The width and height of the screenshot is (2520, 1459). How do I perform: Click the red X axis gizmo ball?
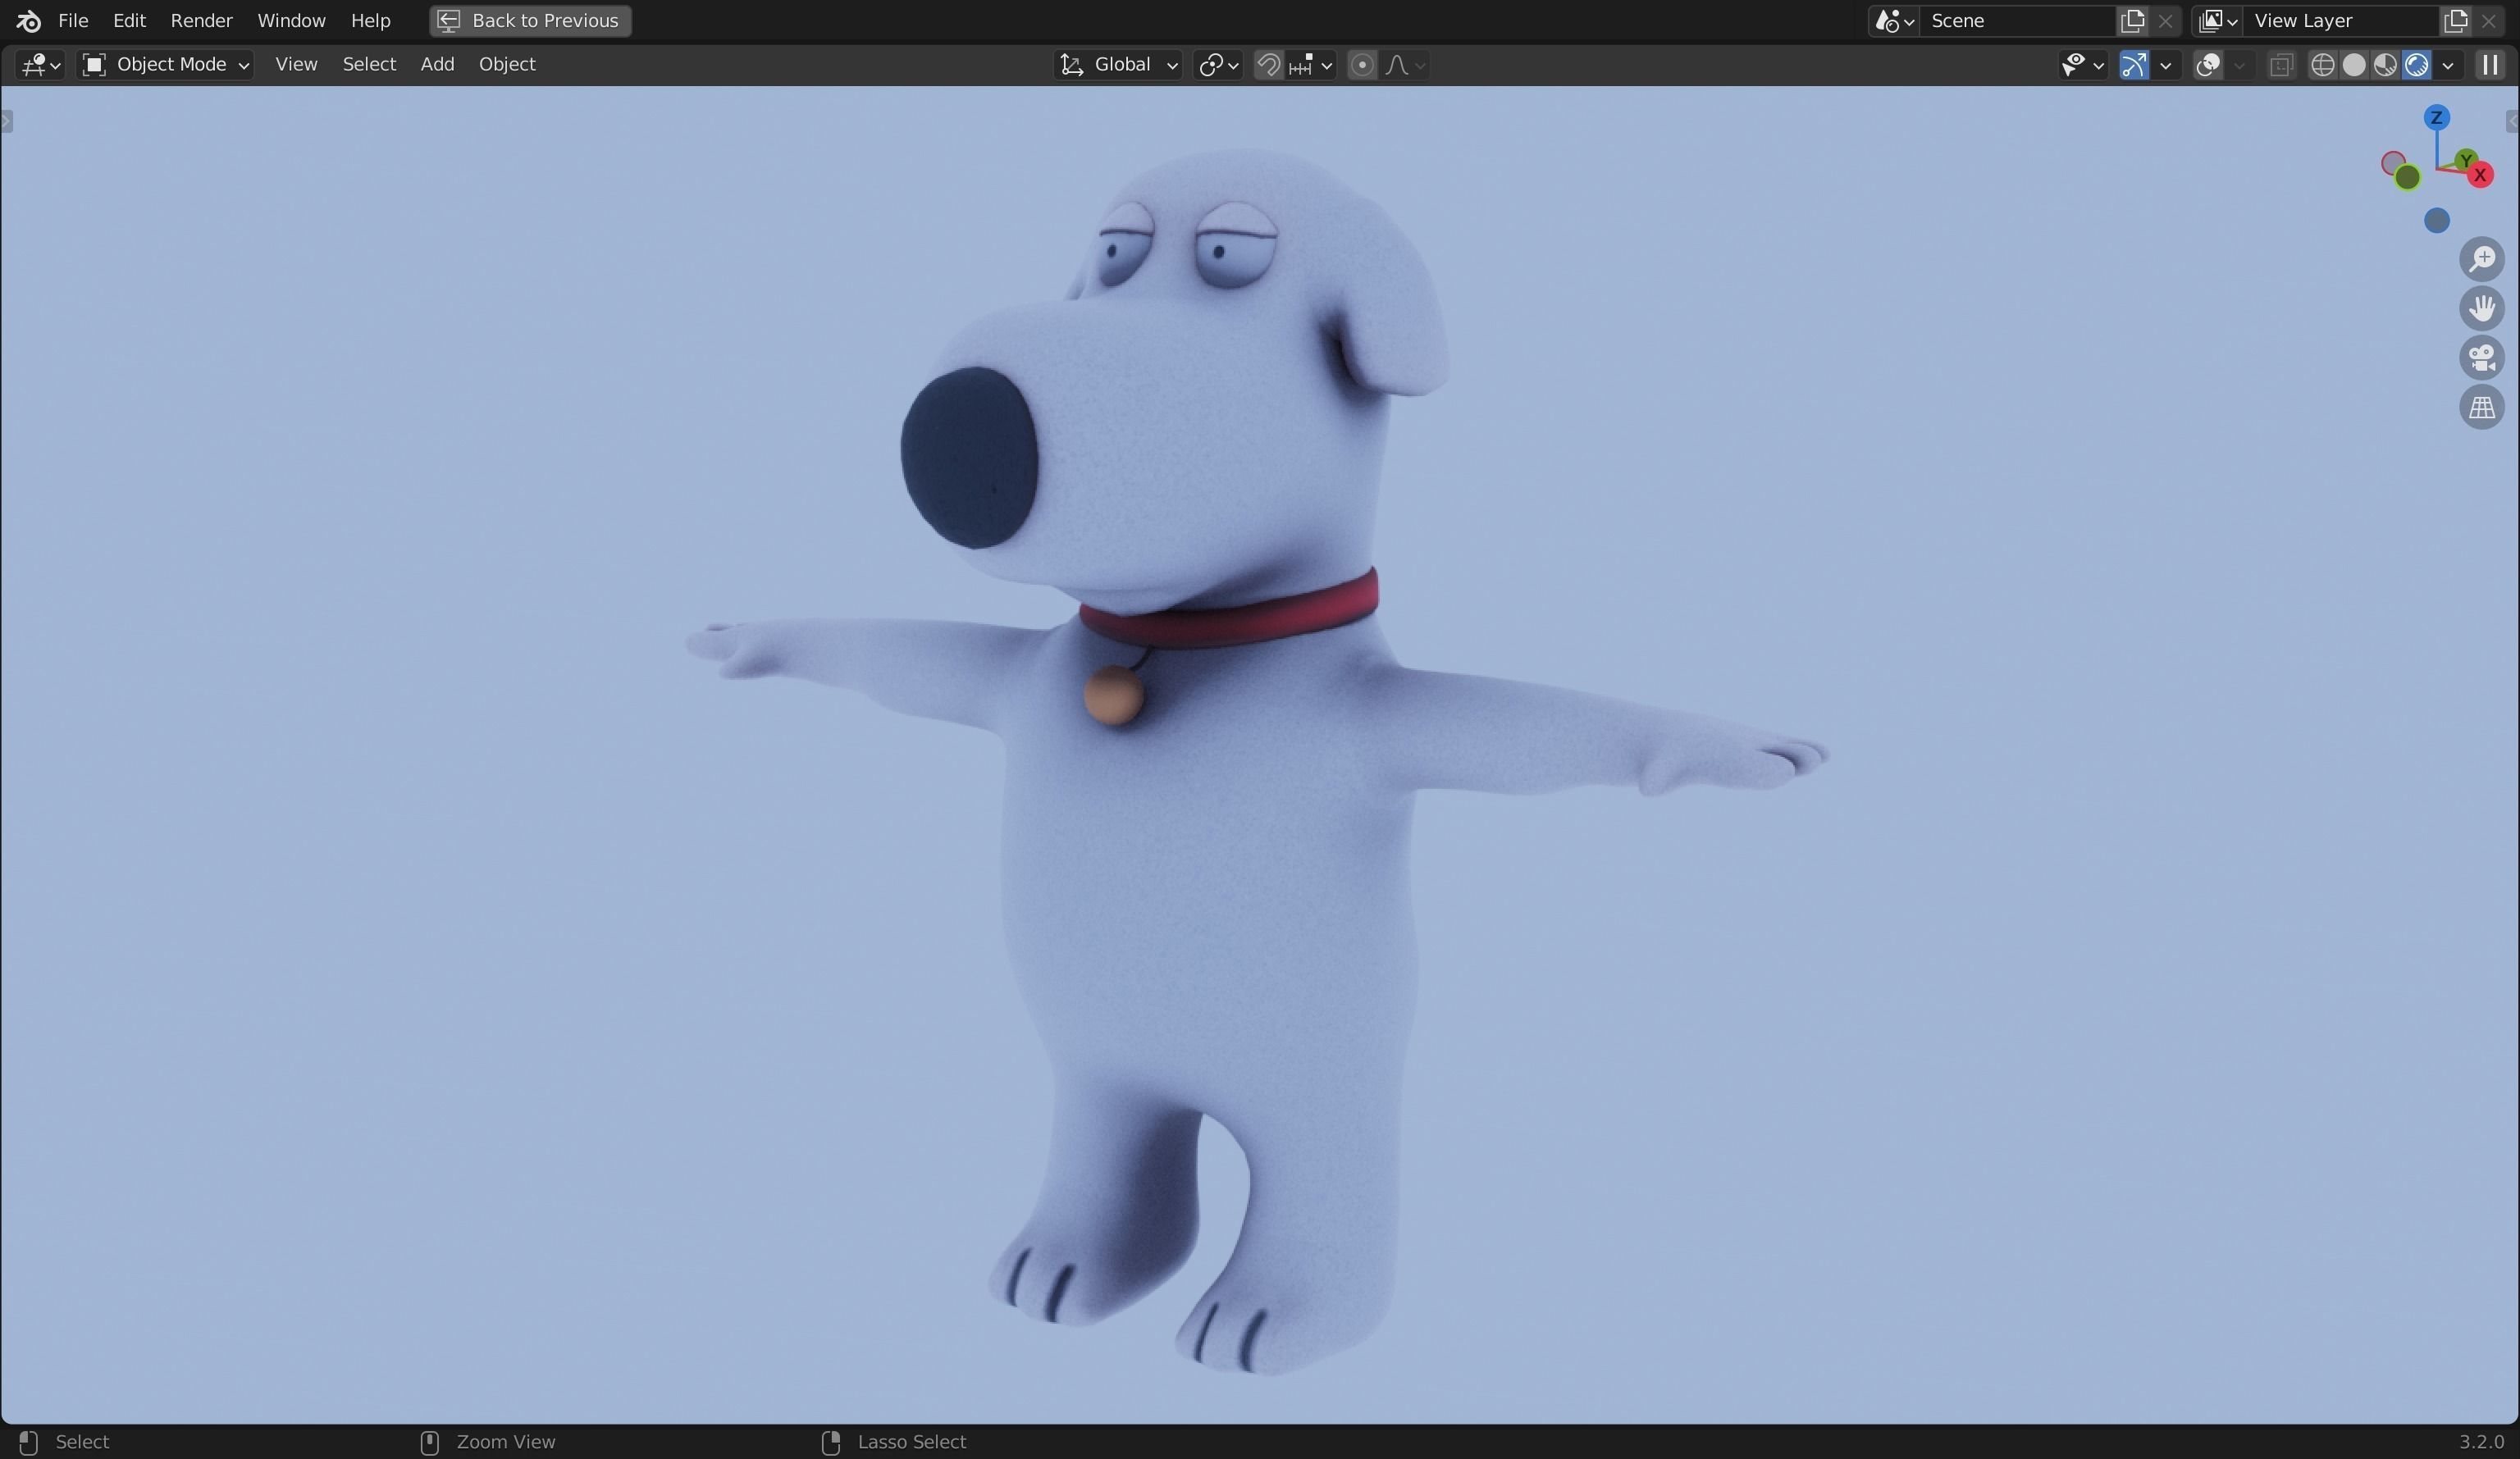coord(2479,175)
